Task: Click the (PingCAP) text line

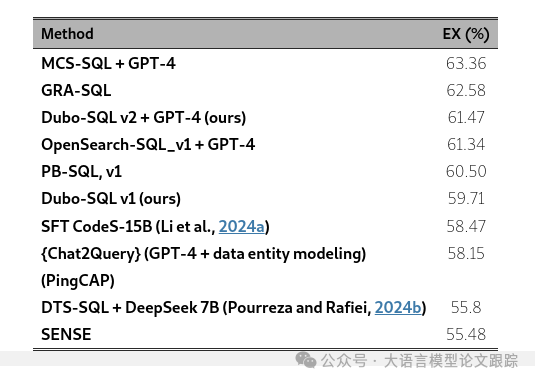Action: tap(78, 281)
